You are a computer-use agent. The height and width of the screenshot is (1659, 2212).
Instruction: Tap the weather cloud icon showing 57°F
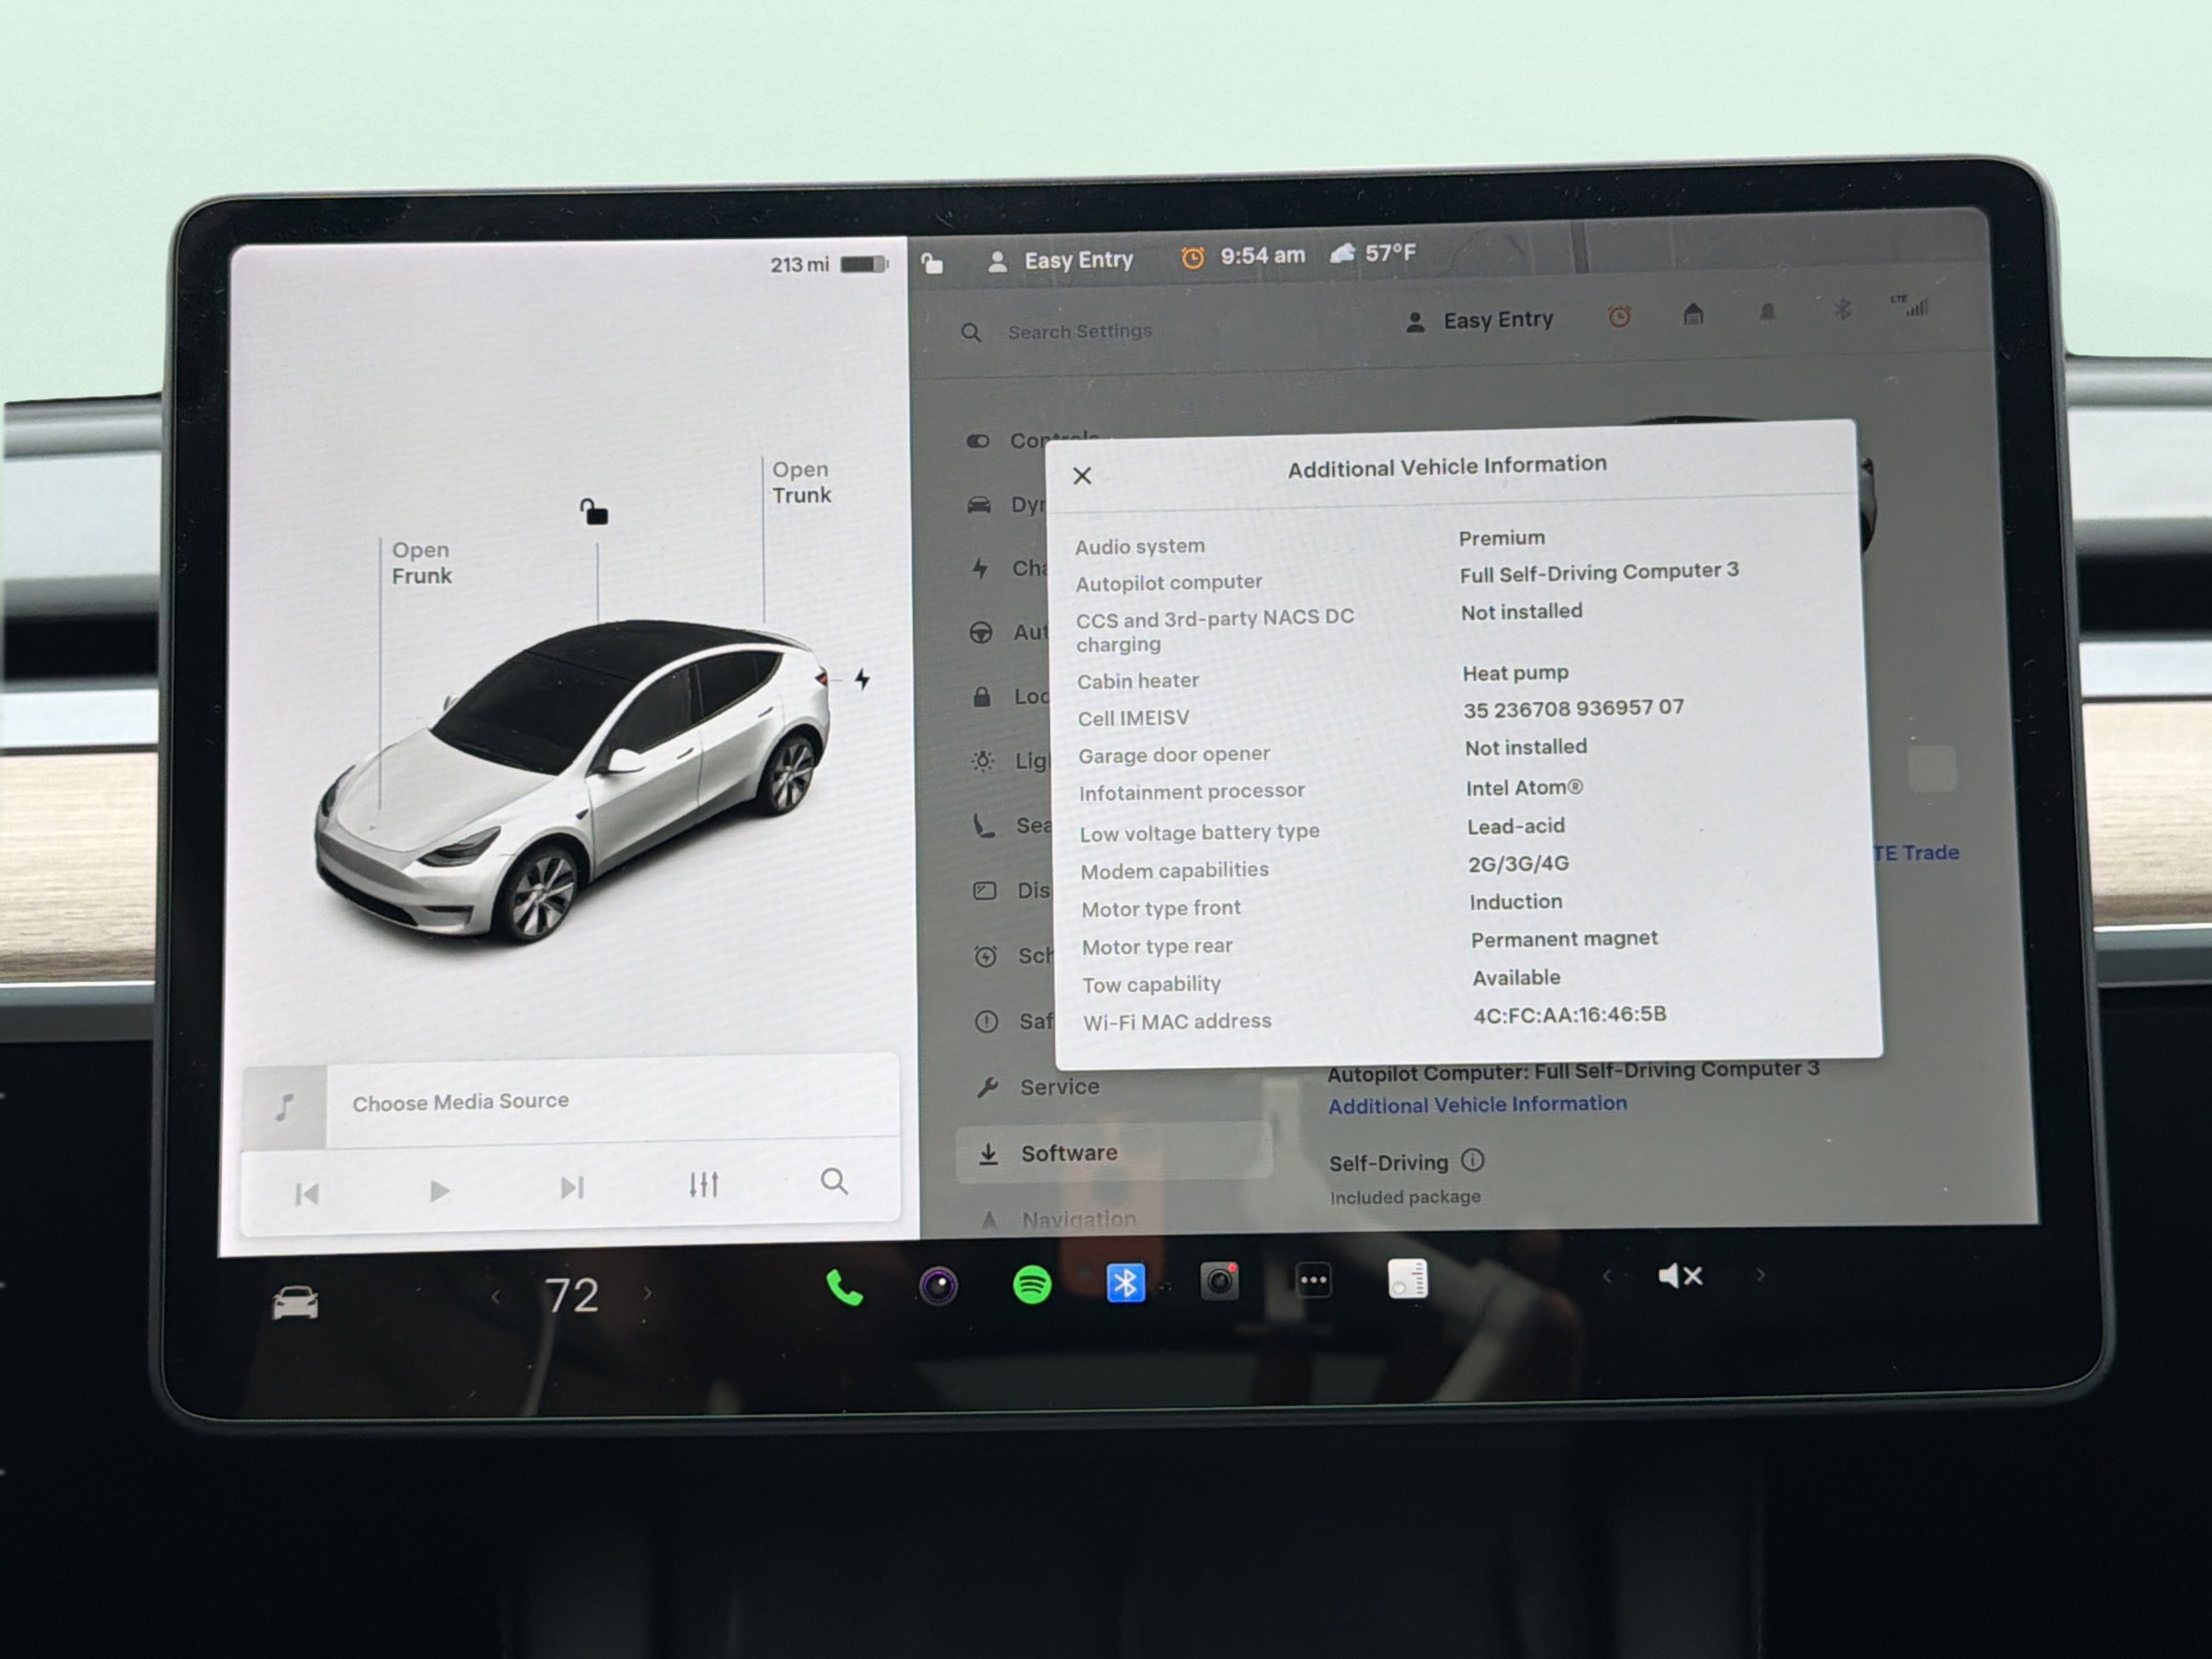tap(1343, 253)
